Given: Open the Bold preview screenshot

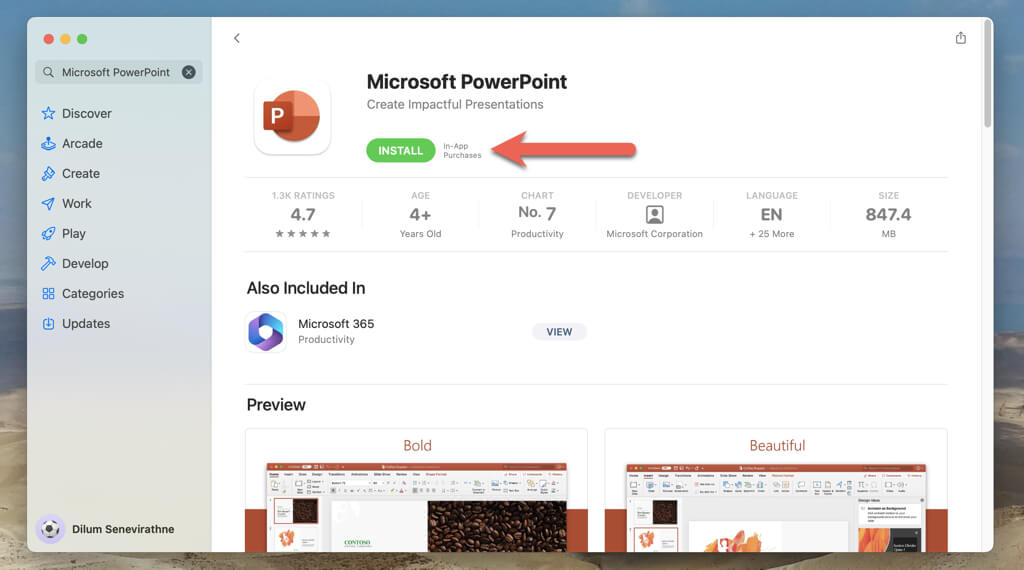Looking at the screenshot, I should point(417,490).
